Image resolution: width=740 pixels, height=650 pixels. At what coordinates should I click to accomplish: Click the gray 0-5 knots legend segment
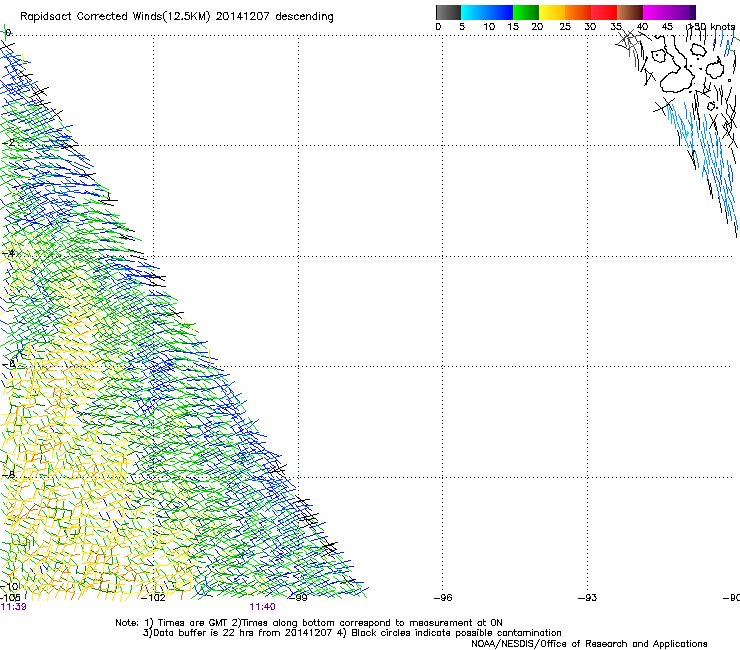pyautogui.click(x=448, y=12)
